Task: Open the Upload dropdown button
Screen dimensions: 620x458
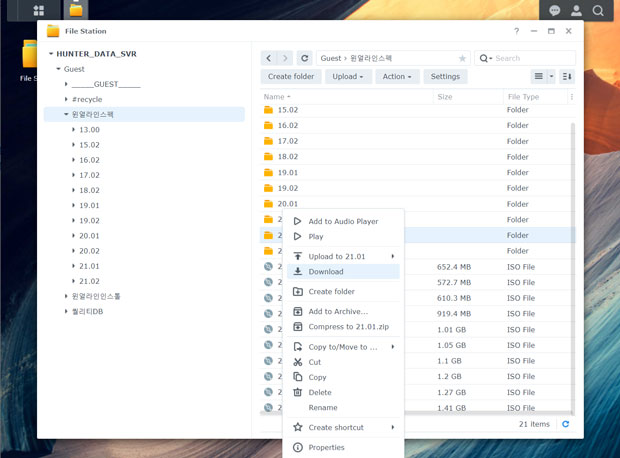Action: point(348,76)
